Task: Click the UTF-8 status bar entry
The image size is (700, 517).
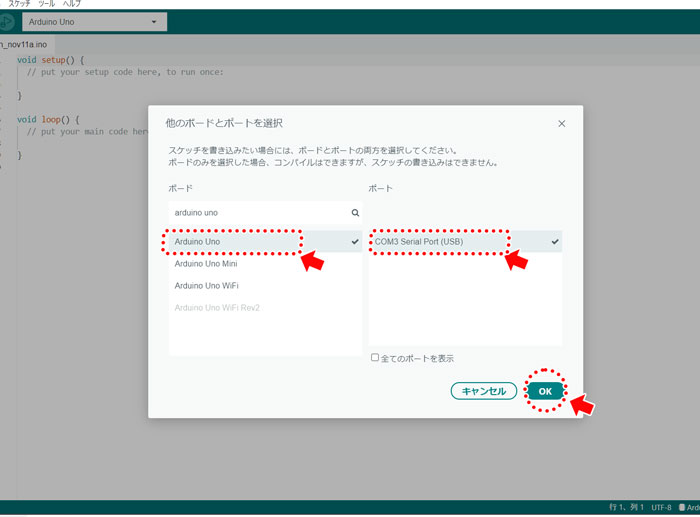Action: (661, 507)
